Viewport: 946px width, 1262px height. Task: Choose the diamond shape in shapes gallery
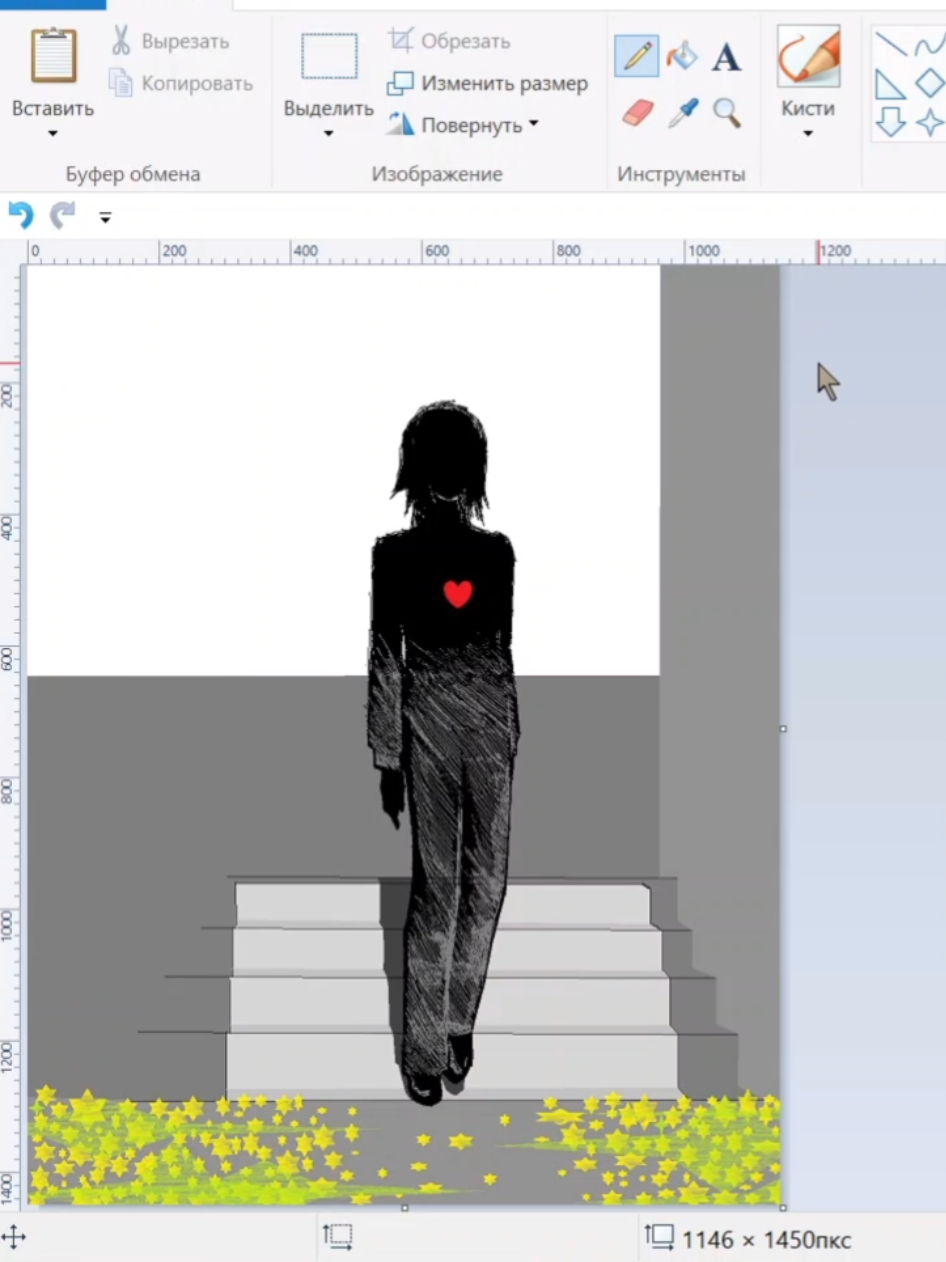point(931,84)
